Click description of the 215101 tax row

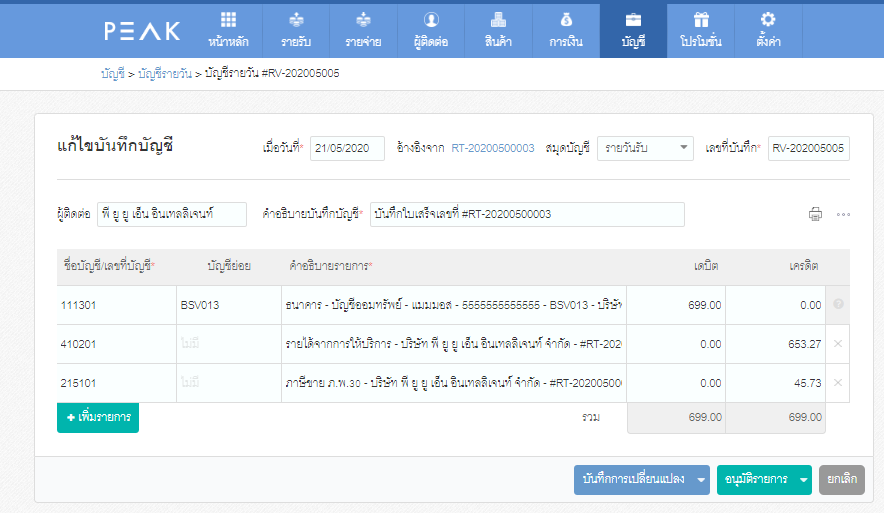[x=454, y=383]
